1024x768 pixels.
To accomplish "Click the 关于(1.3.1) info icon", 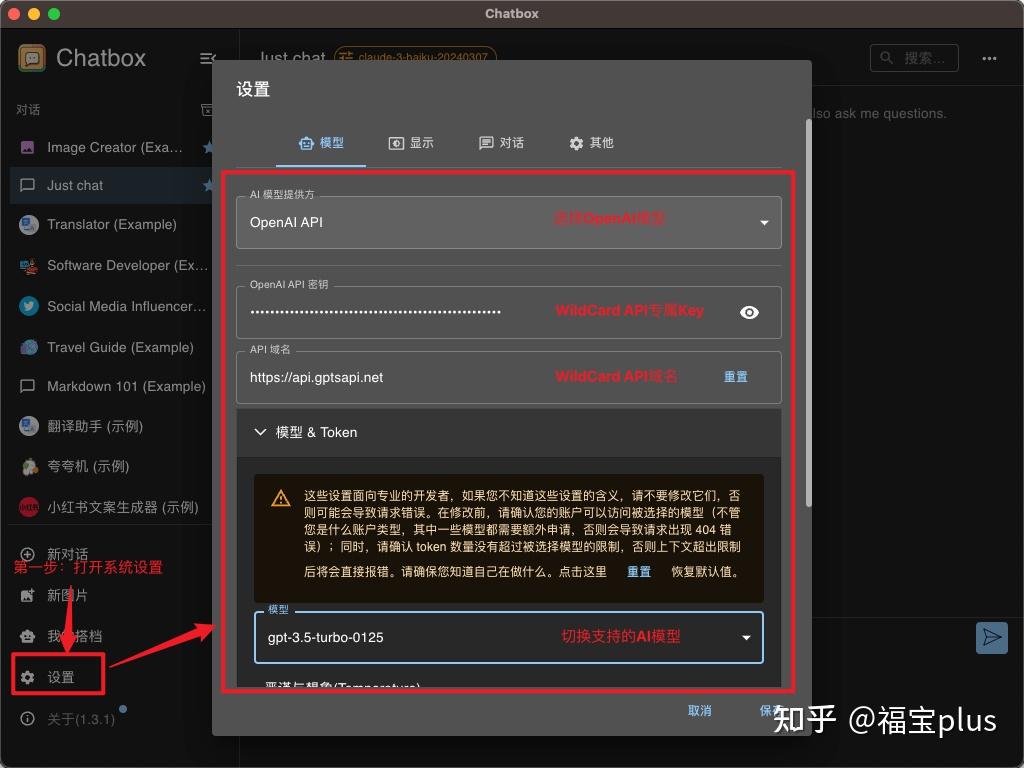I will (x=25, y=717).
